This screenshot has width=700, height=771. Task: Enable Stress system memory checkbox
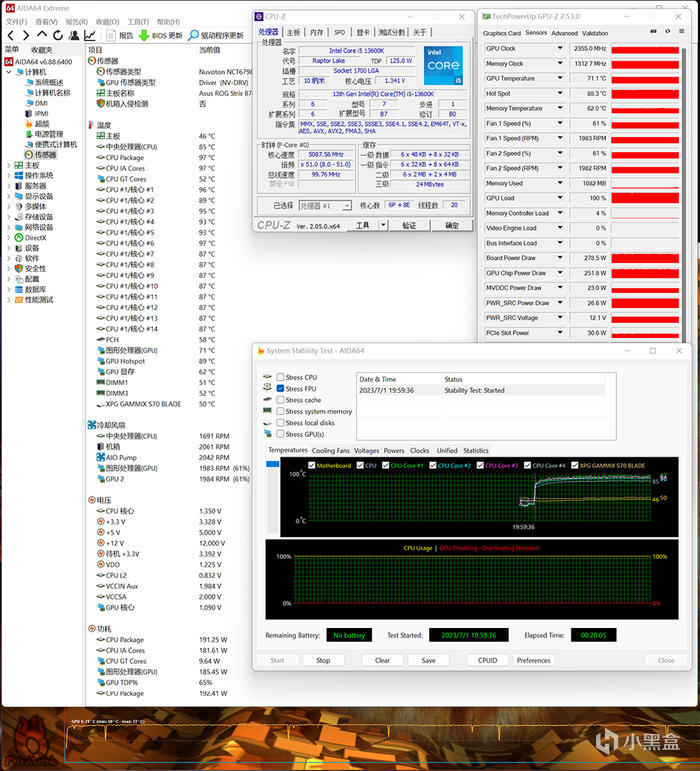pyautogui.click(x=280, y=411)
